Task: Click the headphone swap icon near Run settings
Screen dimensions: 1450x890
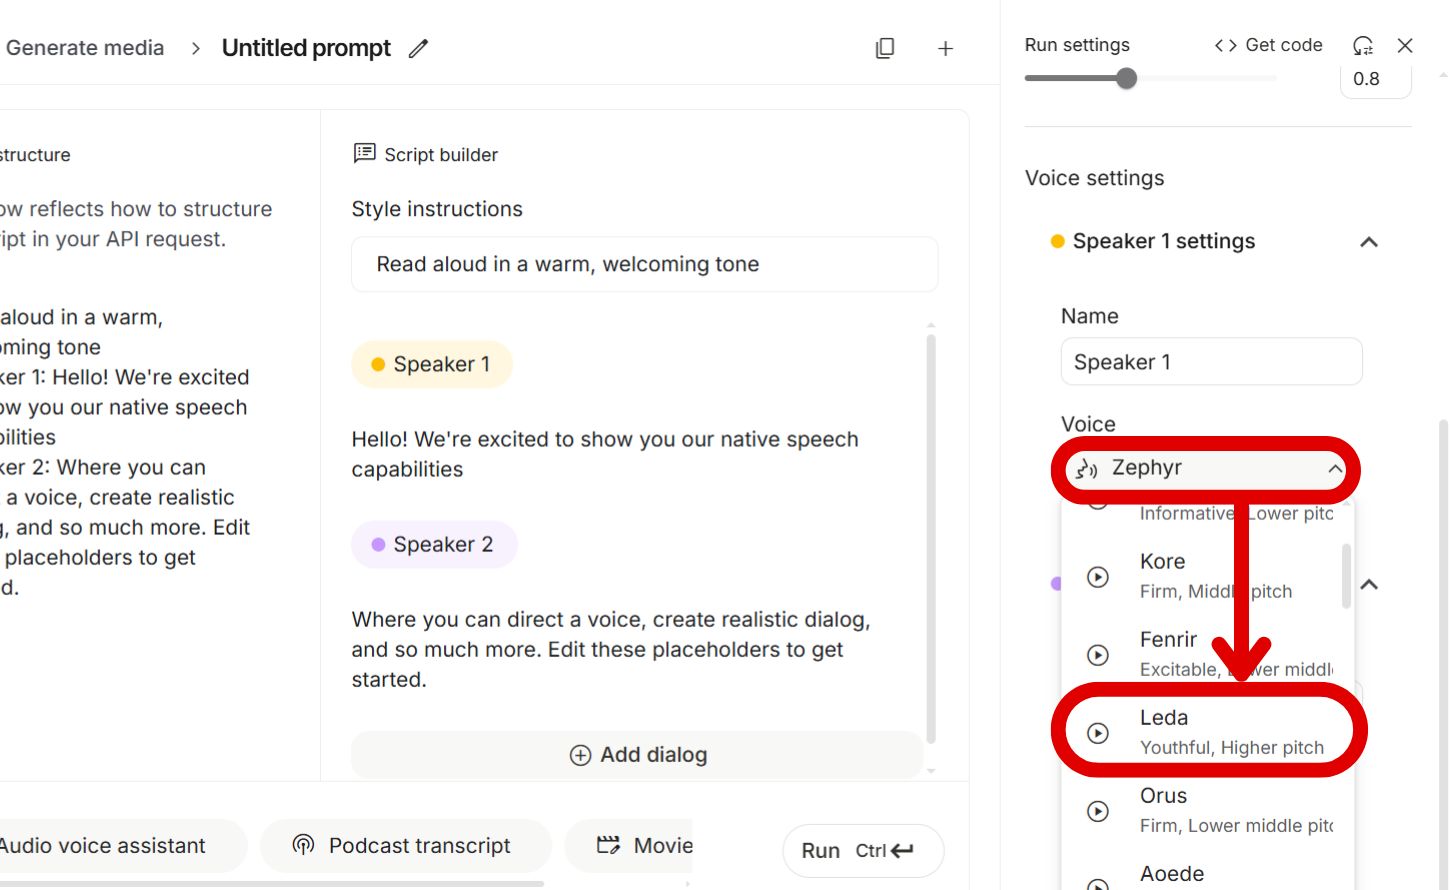Action: pyautogui.click(x=1361, y=45)
